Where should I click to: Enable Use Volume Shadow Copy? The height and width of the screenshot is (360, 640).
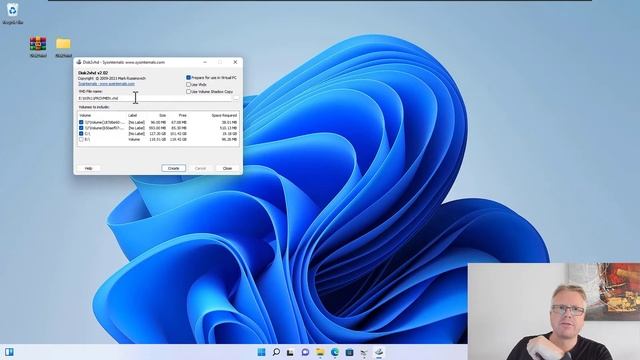pyautogui.click(x=189, y=92)
